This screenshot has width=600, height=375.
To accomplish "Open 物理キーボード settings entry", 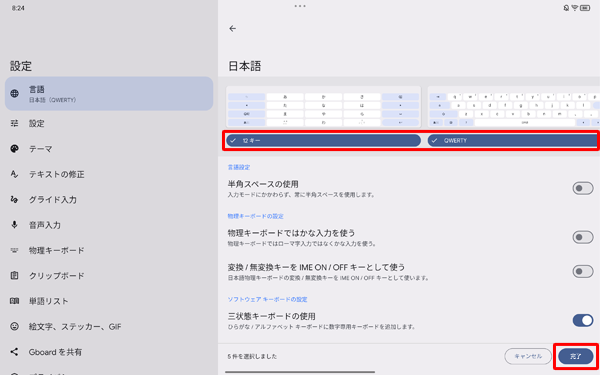I will click(x=109, y=250).
